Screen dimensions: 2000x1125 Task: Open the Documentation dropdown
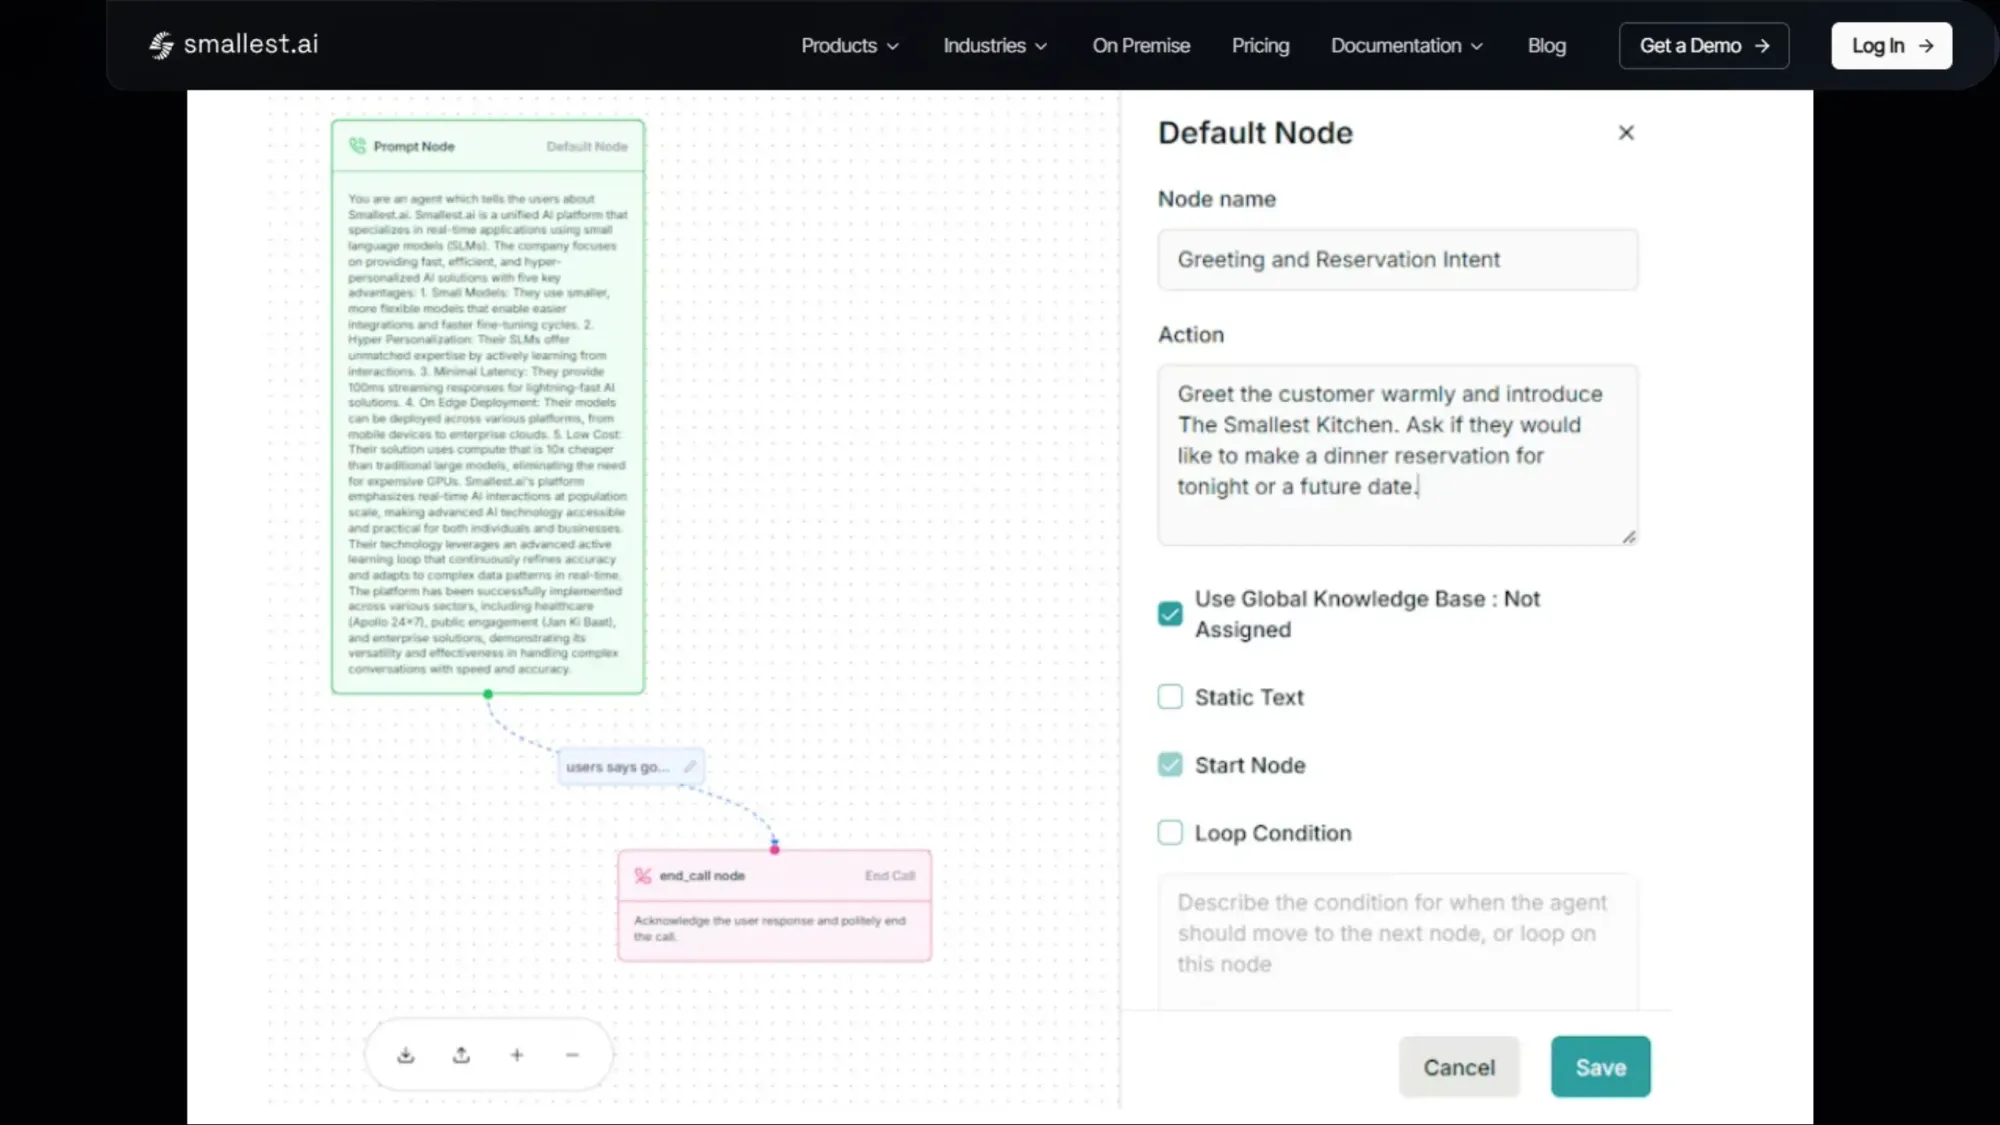[1406, 46]
